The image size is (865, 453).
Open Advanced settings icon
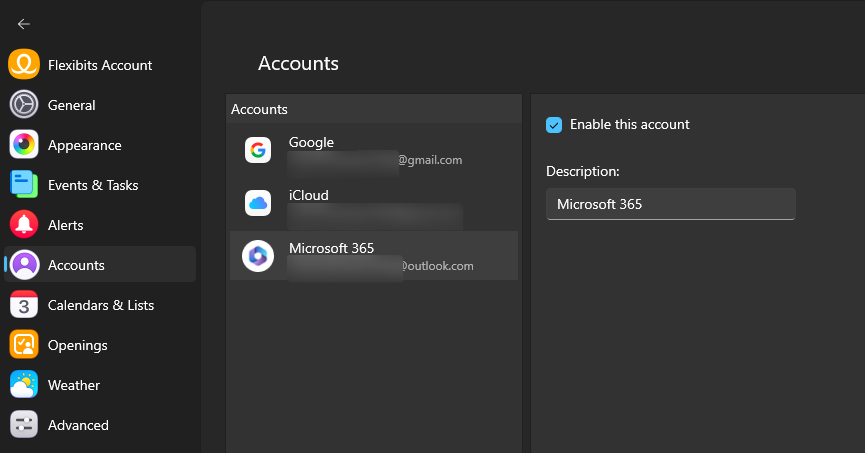[24, 425]
